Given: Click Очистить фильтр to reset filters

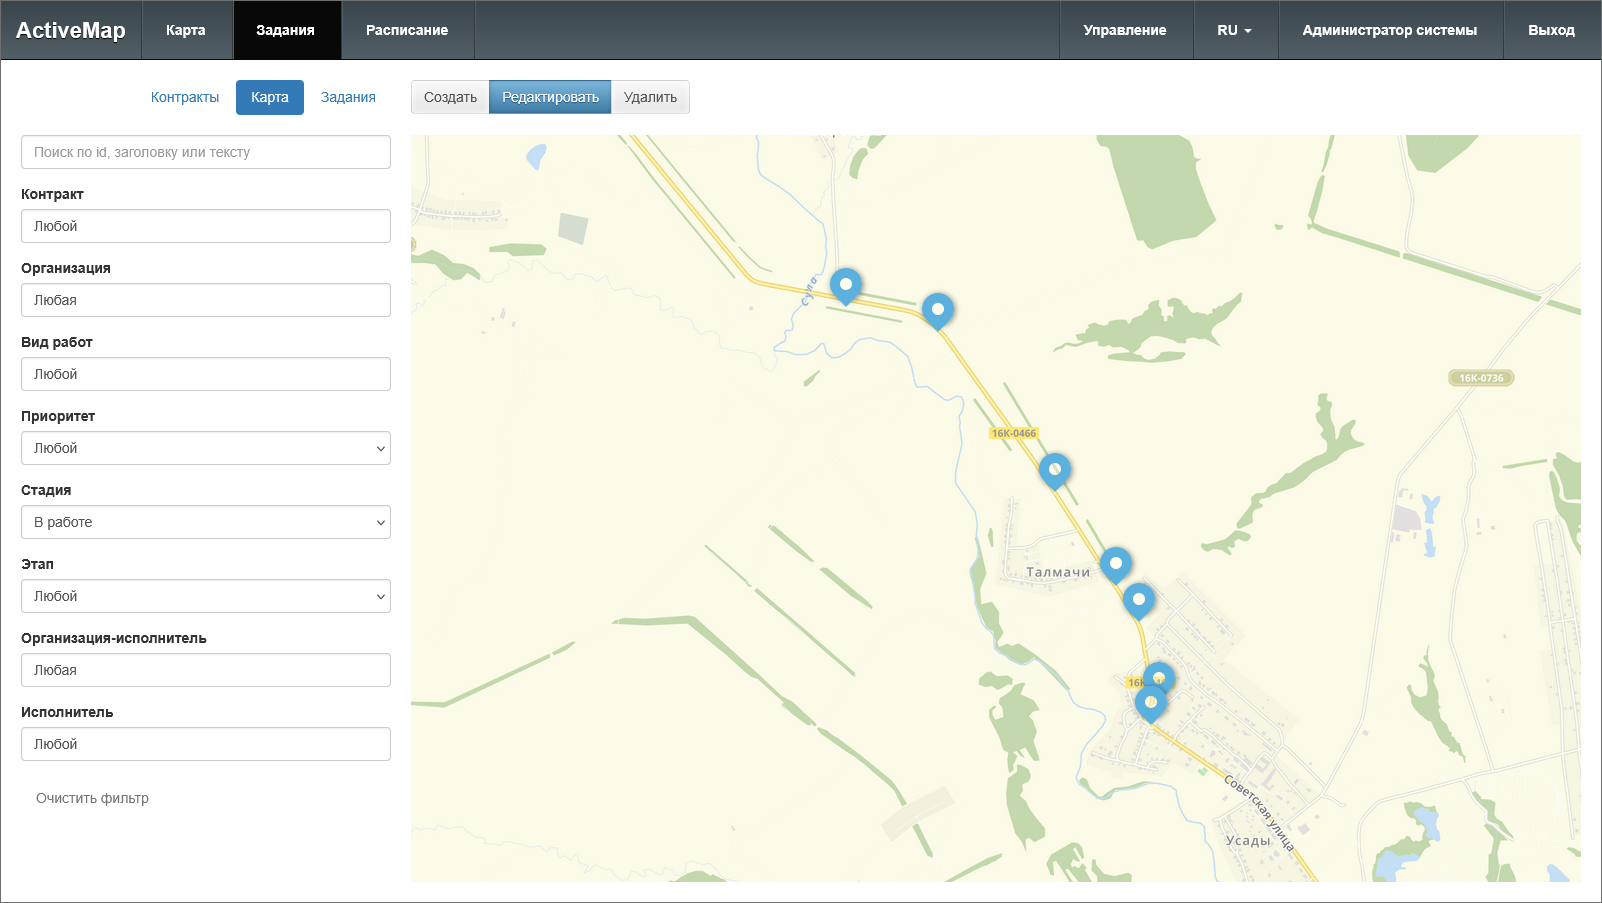Looking at the screenshot, I should click(92, 798).
